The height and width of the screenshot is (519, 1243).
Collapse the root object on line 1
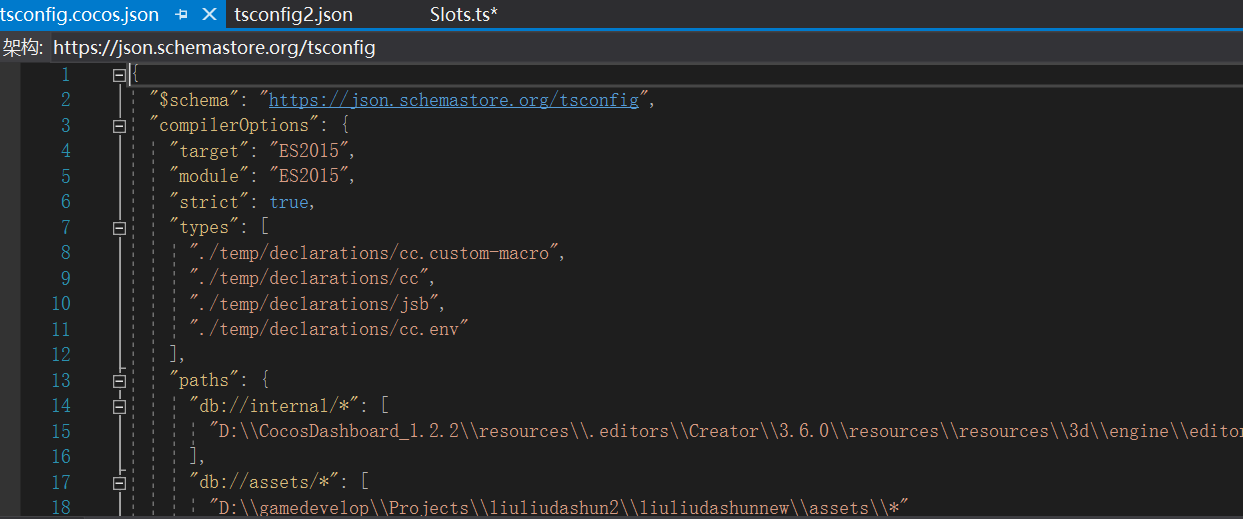[120, 75]
